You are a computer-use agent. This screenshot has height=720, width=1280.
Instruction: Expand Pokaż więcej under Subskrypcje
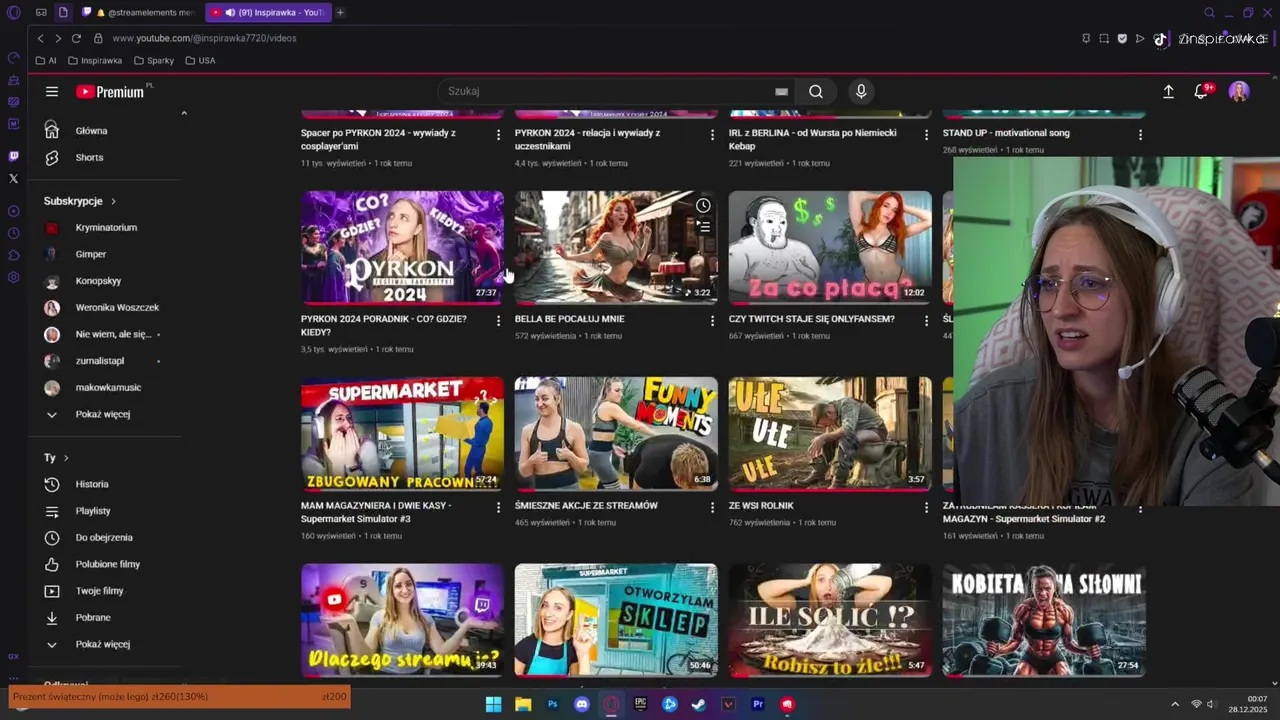pos(101,414)
